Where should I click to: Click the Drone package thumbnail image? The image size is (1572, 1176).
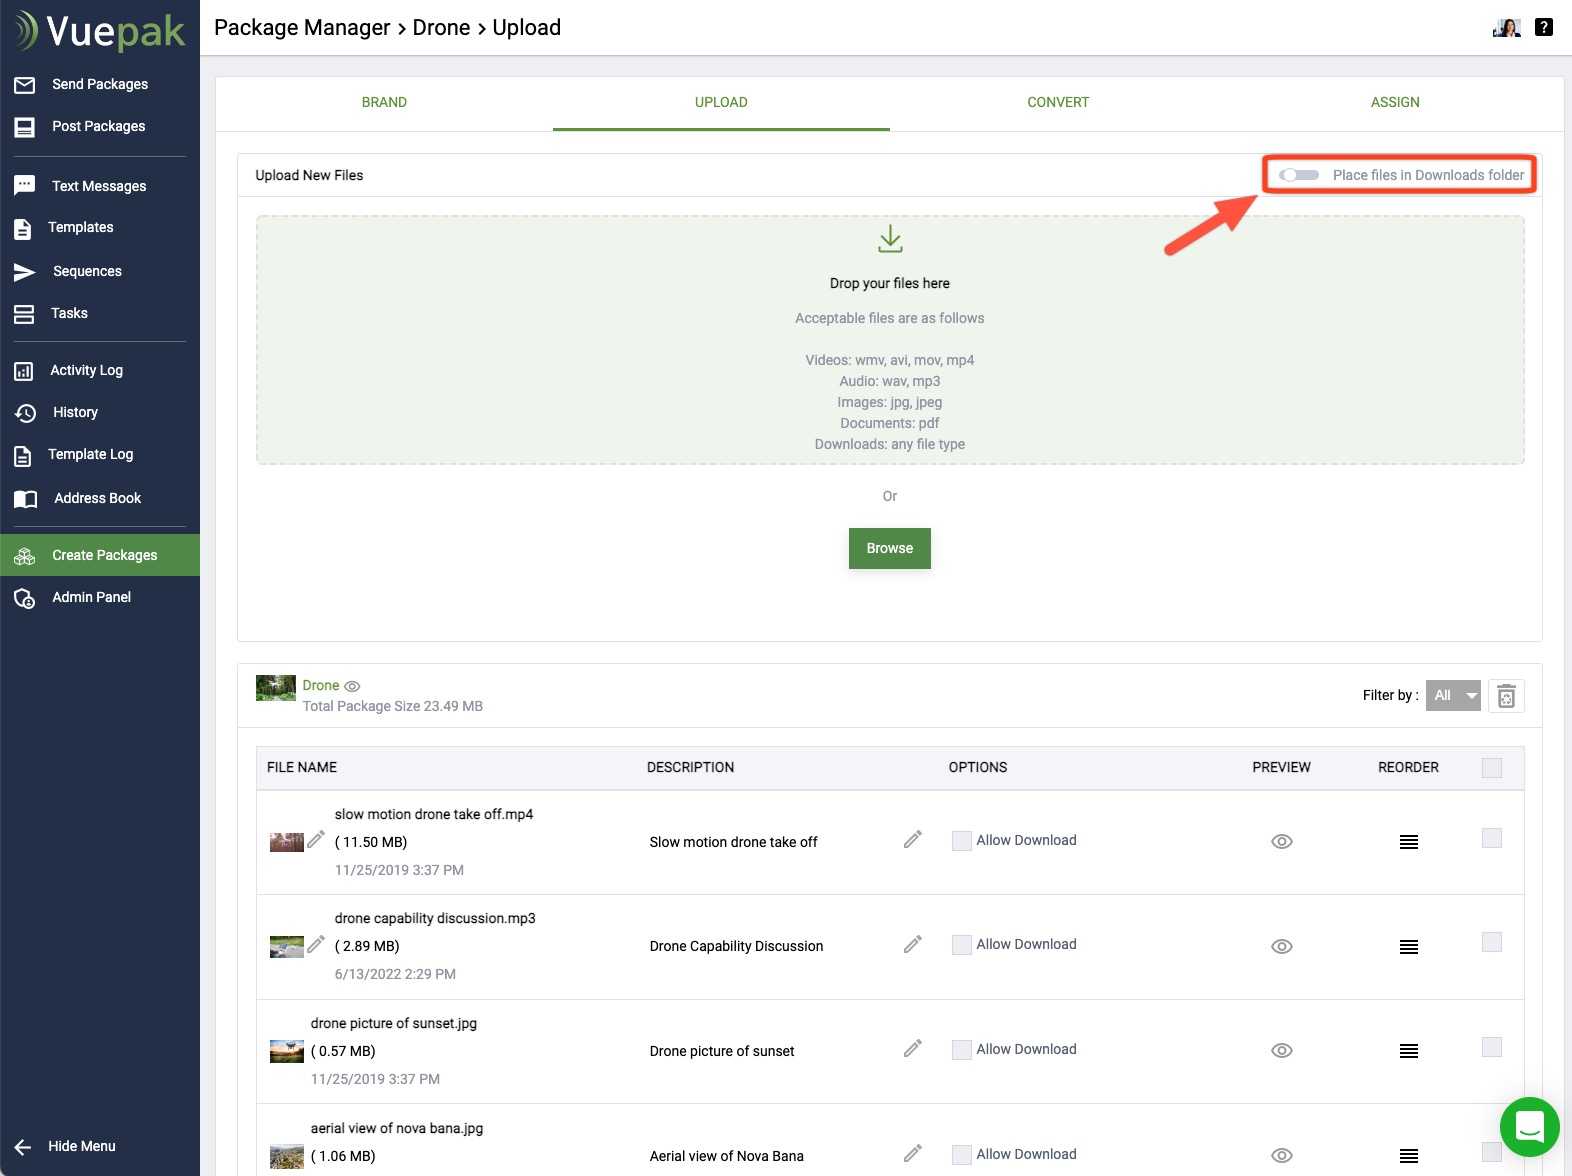coord(275,688)
